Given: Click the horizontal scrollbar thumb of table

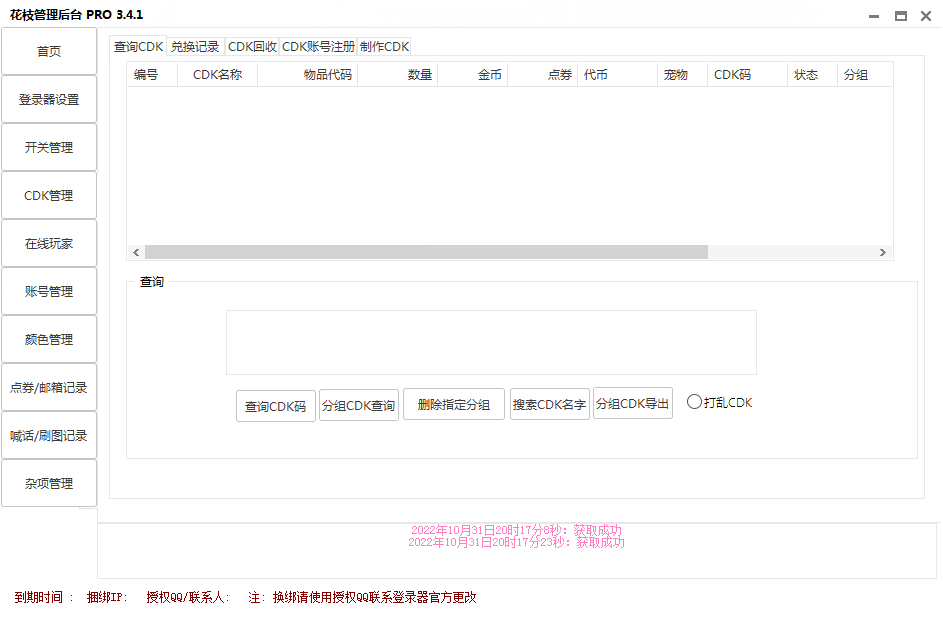Looking at the screenshot, I should (x=426, y=252).
